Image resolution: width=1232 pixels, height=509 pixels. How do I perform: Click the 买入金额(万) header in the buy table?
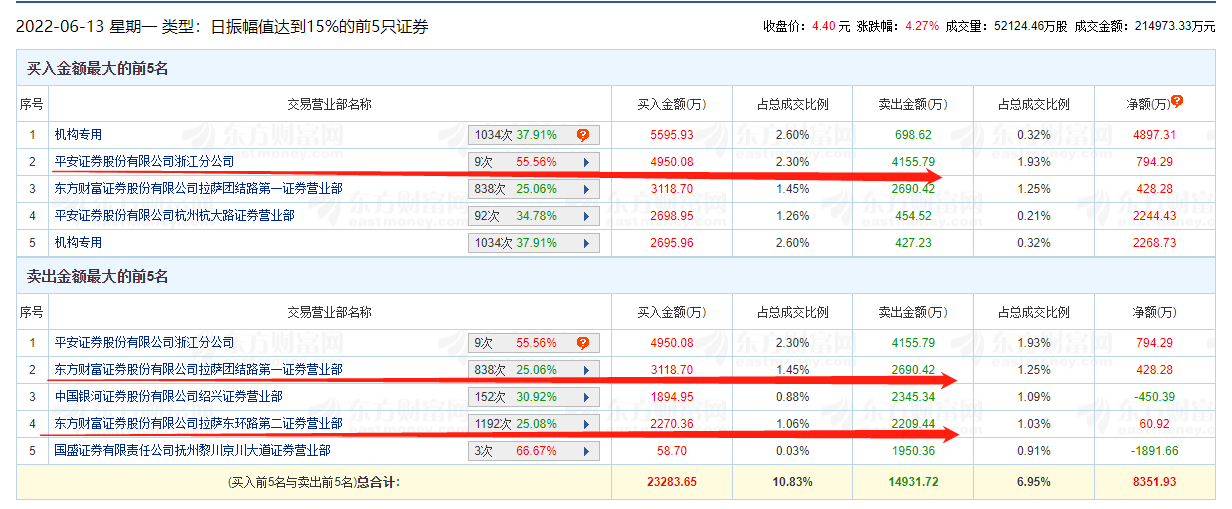pos(672,104)
